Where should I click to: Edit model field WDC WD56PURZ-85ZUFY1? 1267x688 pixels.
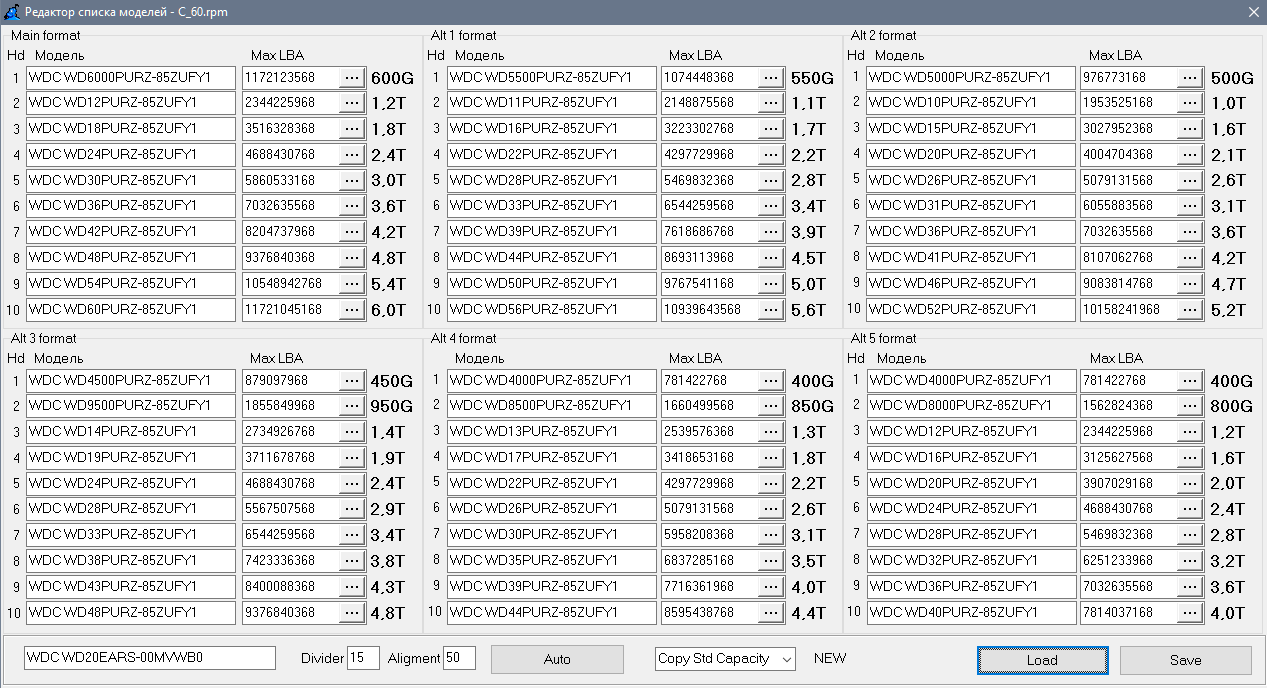pos(551,309)
